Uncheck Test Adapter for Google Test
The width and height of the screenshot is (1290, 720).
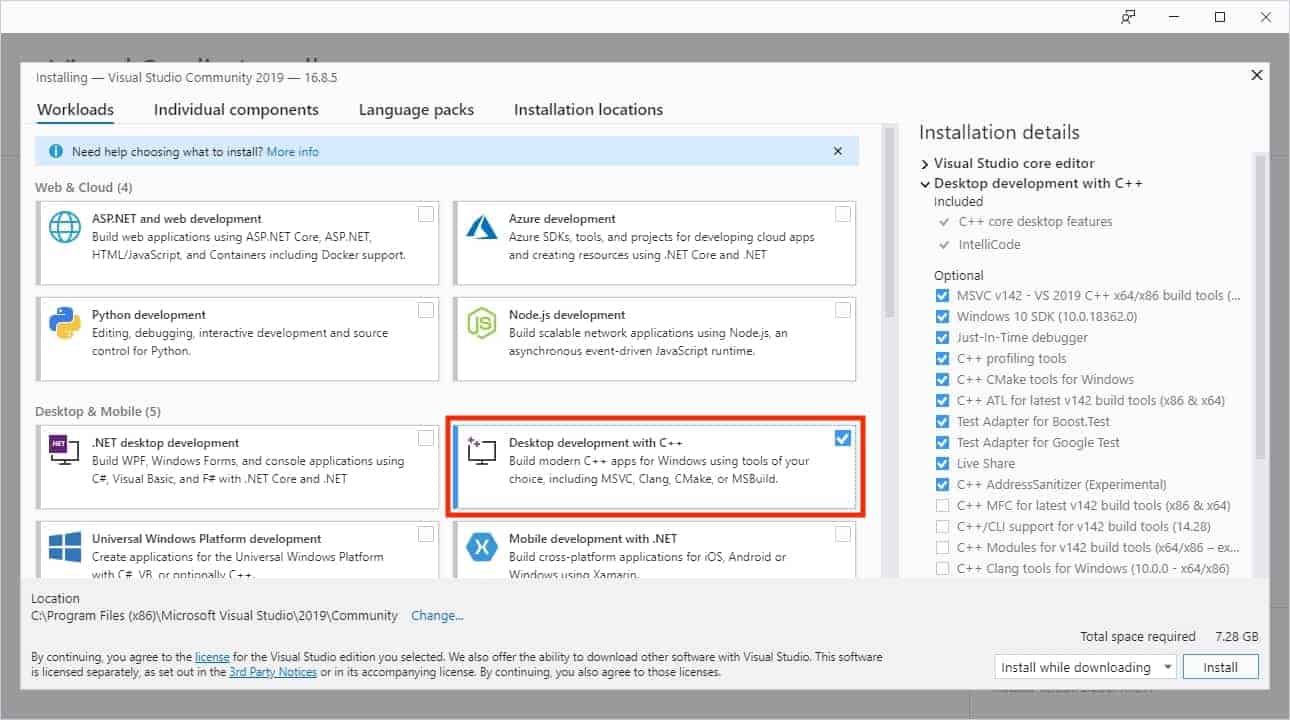click(942, 443)
